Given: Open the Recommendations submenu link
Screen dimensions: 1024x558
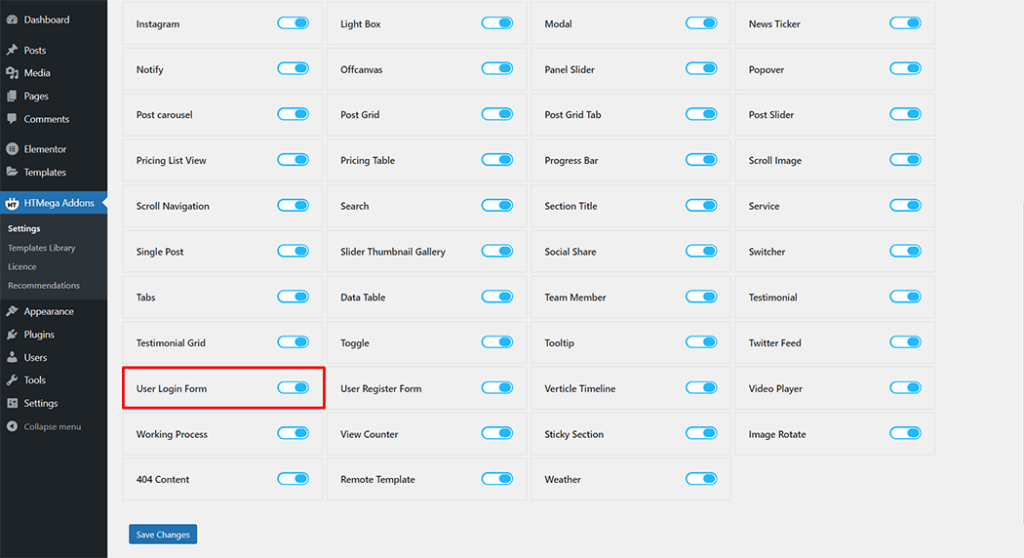Looking at the screenshot, I should (44, 286).
